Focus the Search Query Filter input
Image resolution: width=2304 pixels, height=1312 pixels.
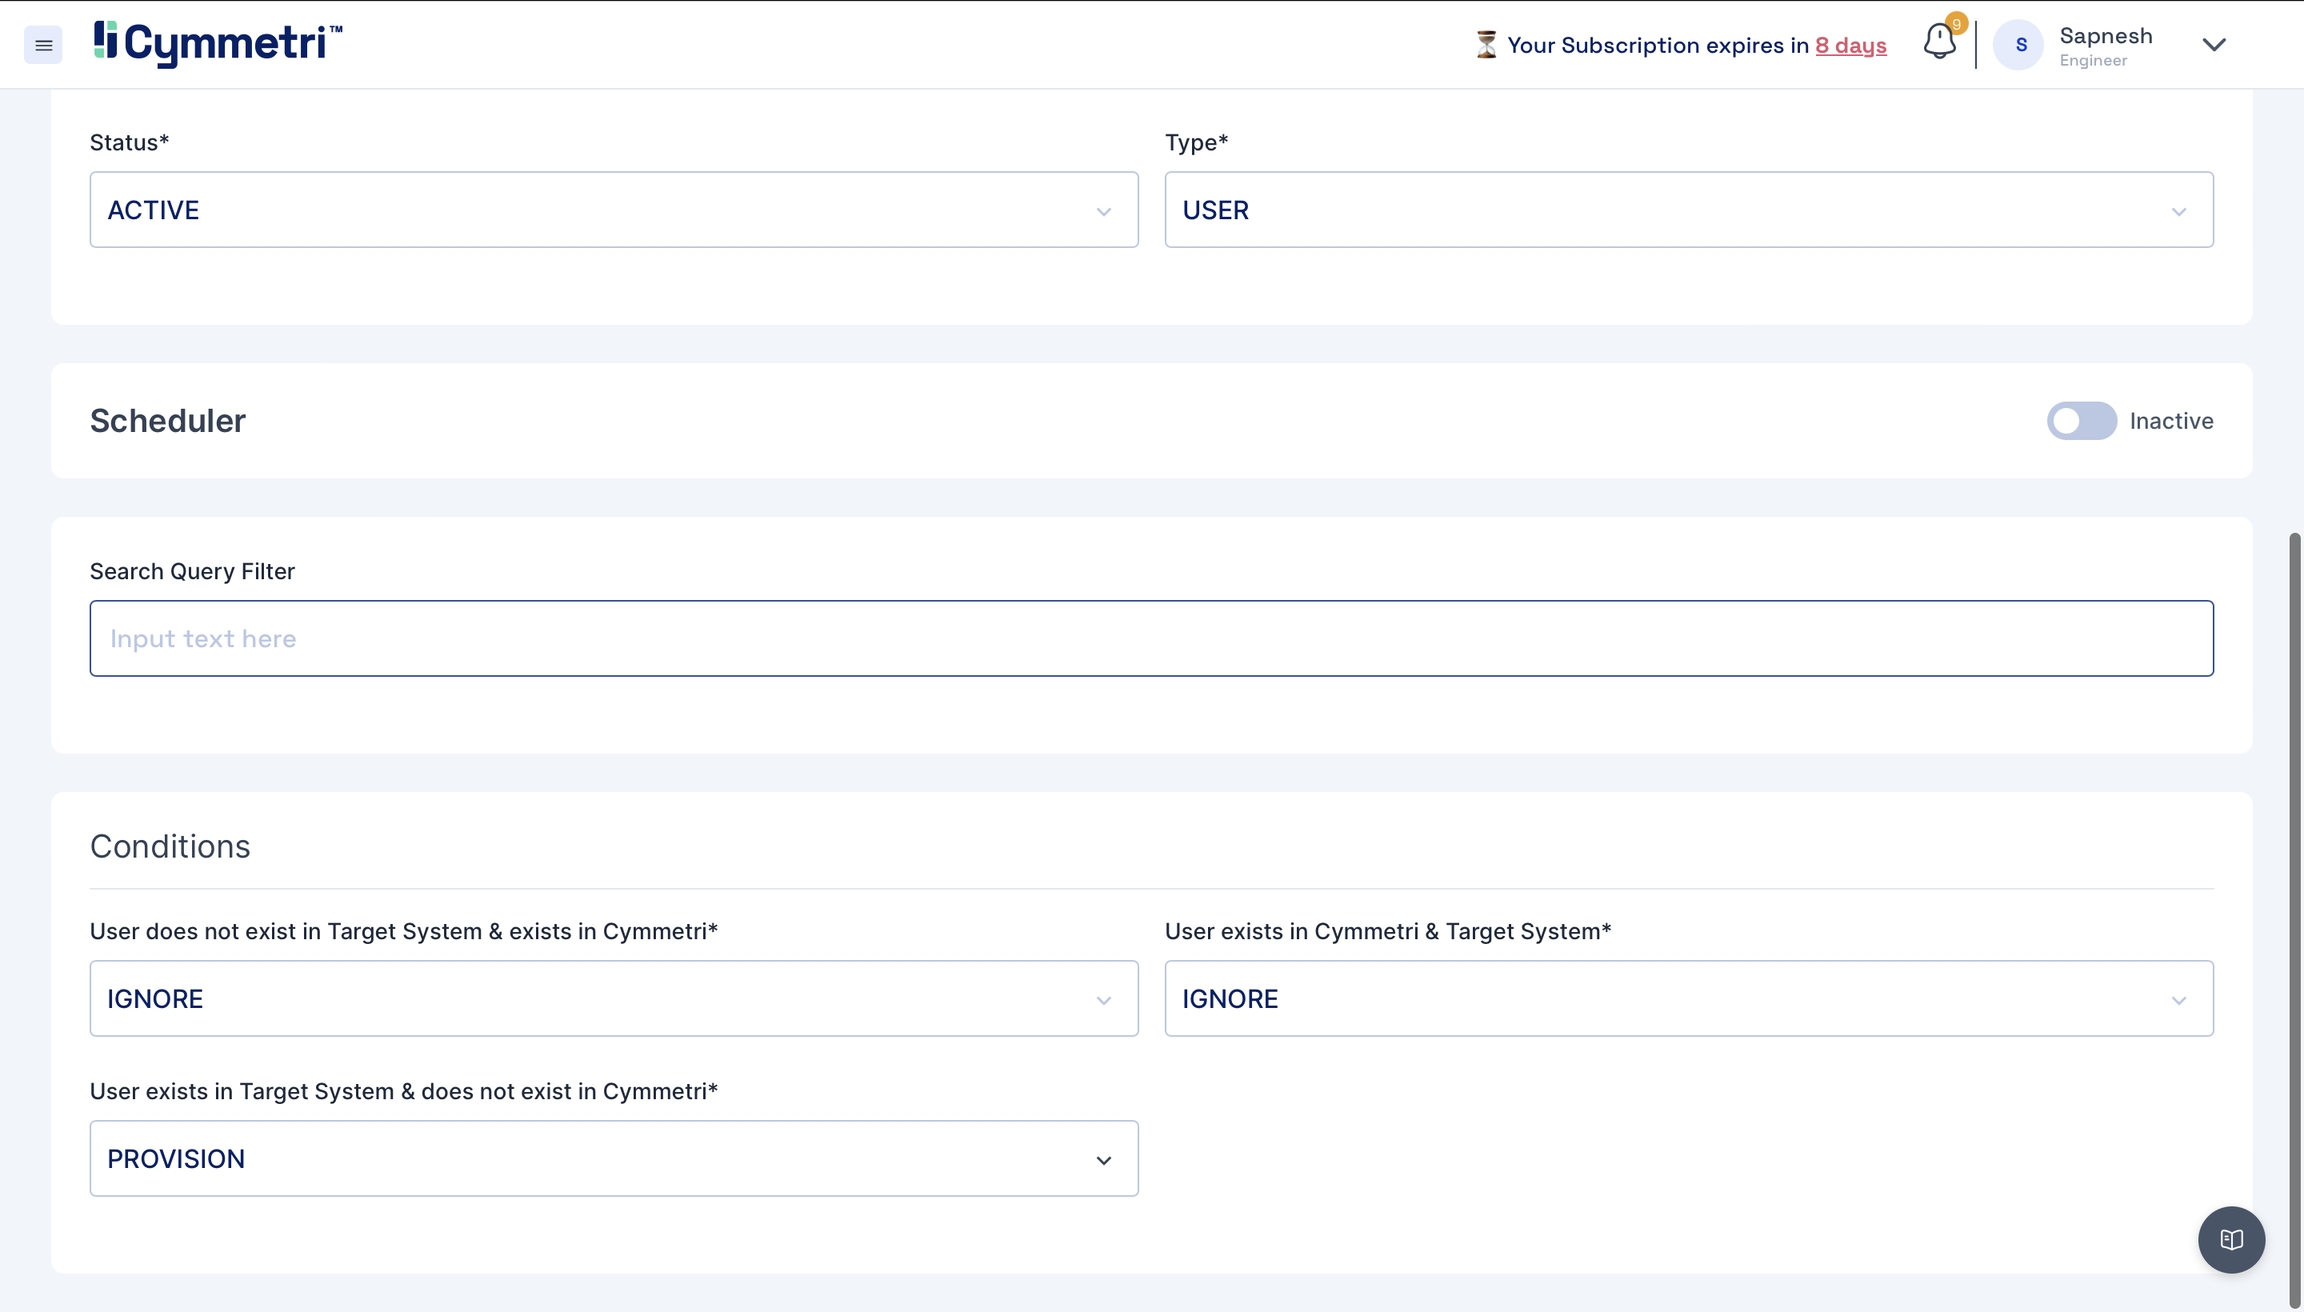1151,638
